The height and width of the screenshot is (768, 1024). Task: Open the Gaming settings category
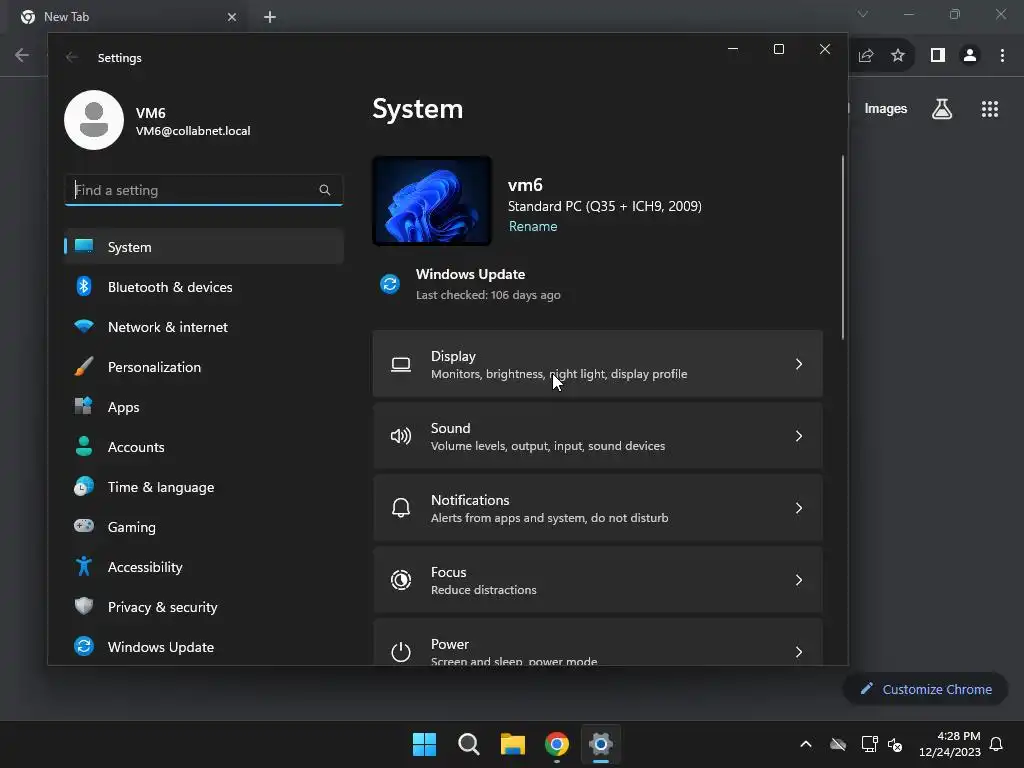click(204, 526)
